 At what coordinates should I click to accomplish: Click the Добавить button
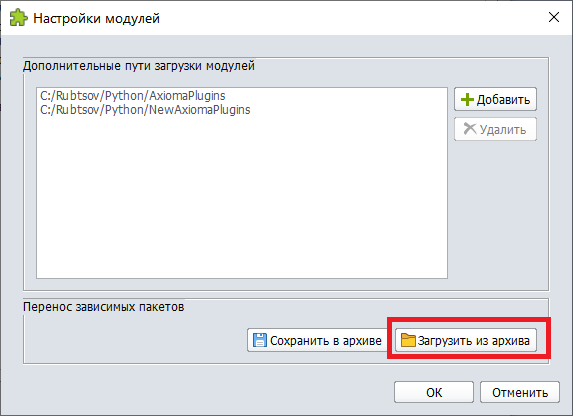click(495, 99)
